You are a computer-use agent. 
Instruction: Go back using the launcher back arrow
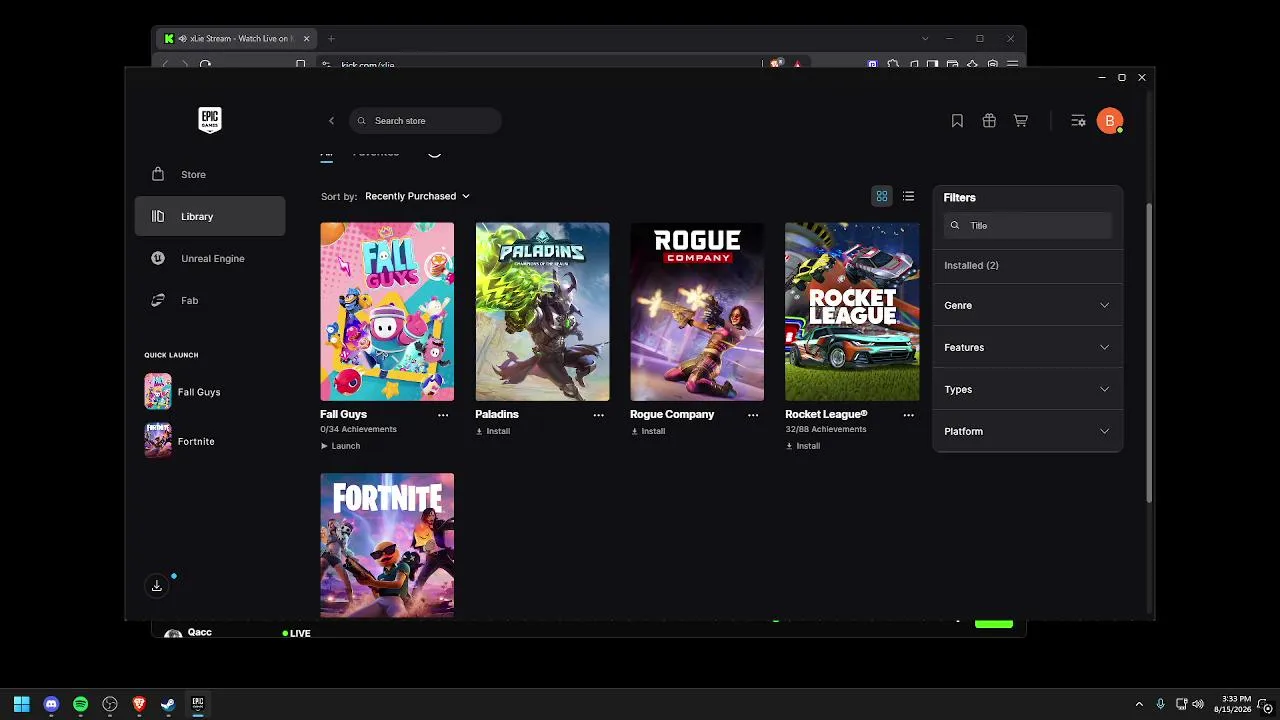(332, 121)
